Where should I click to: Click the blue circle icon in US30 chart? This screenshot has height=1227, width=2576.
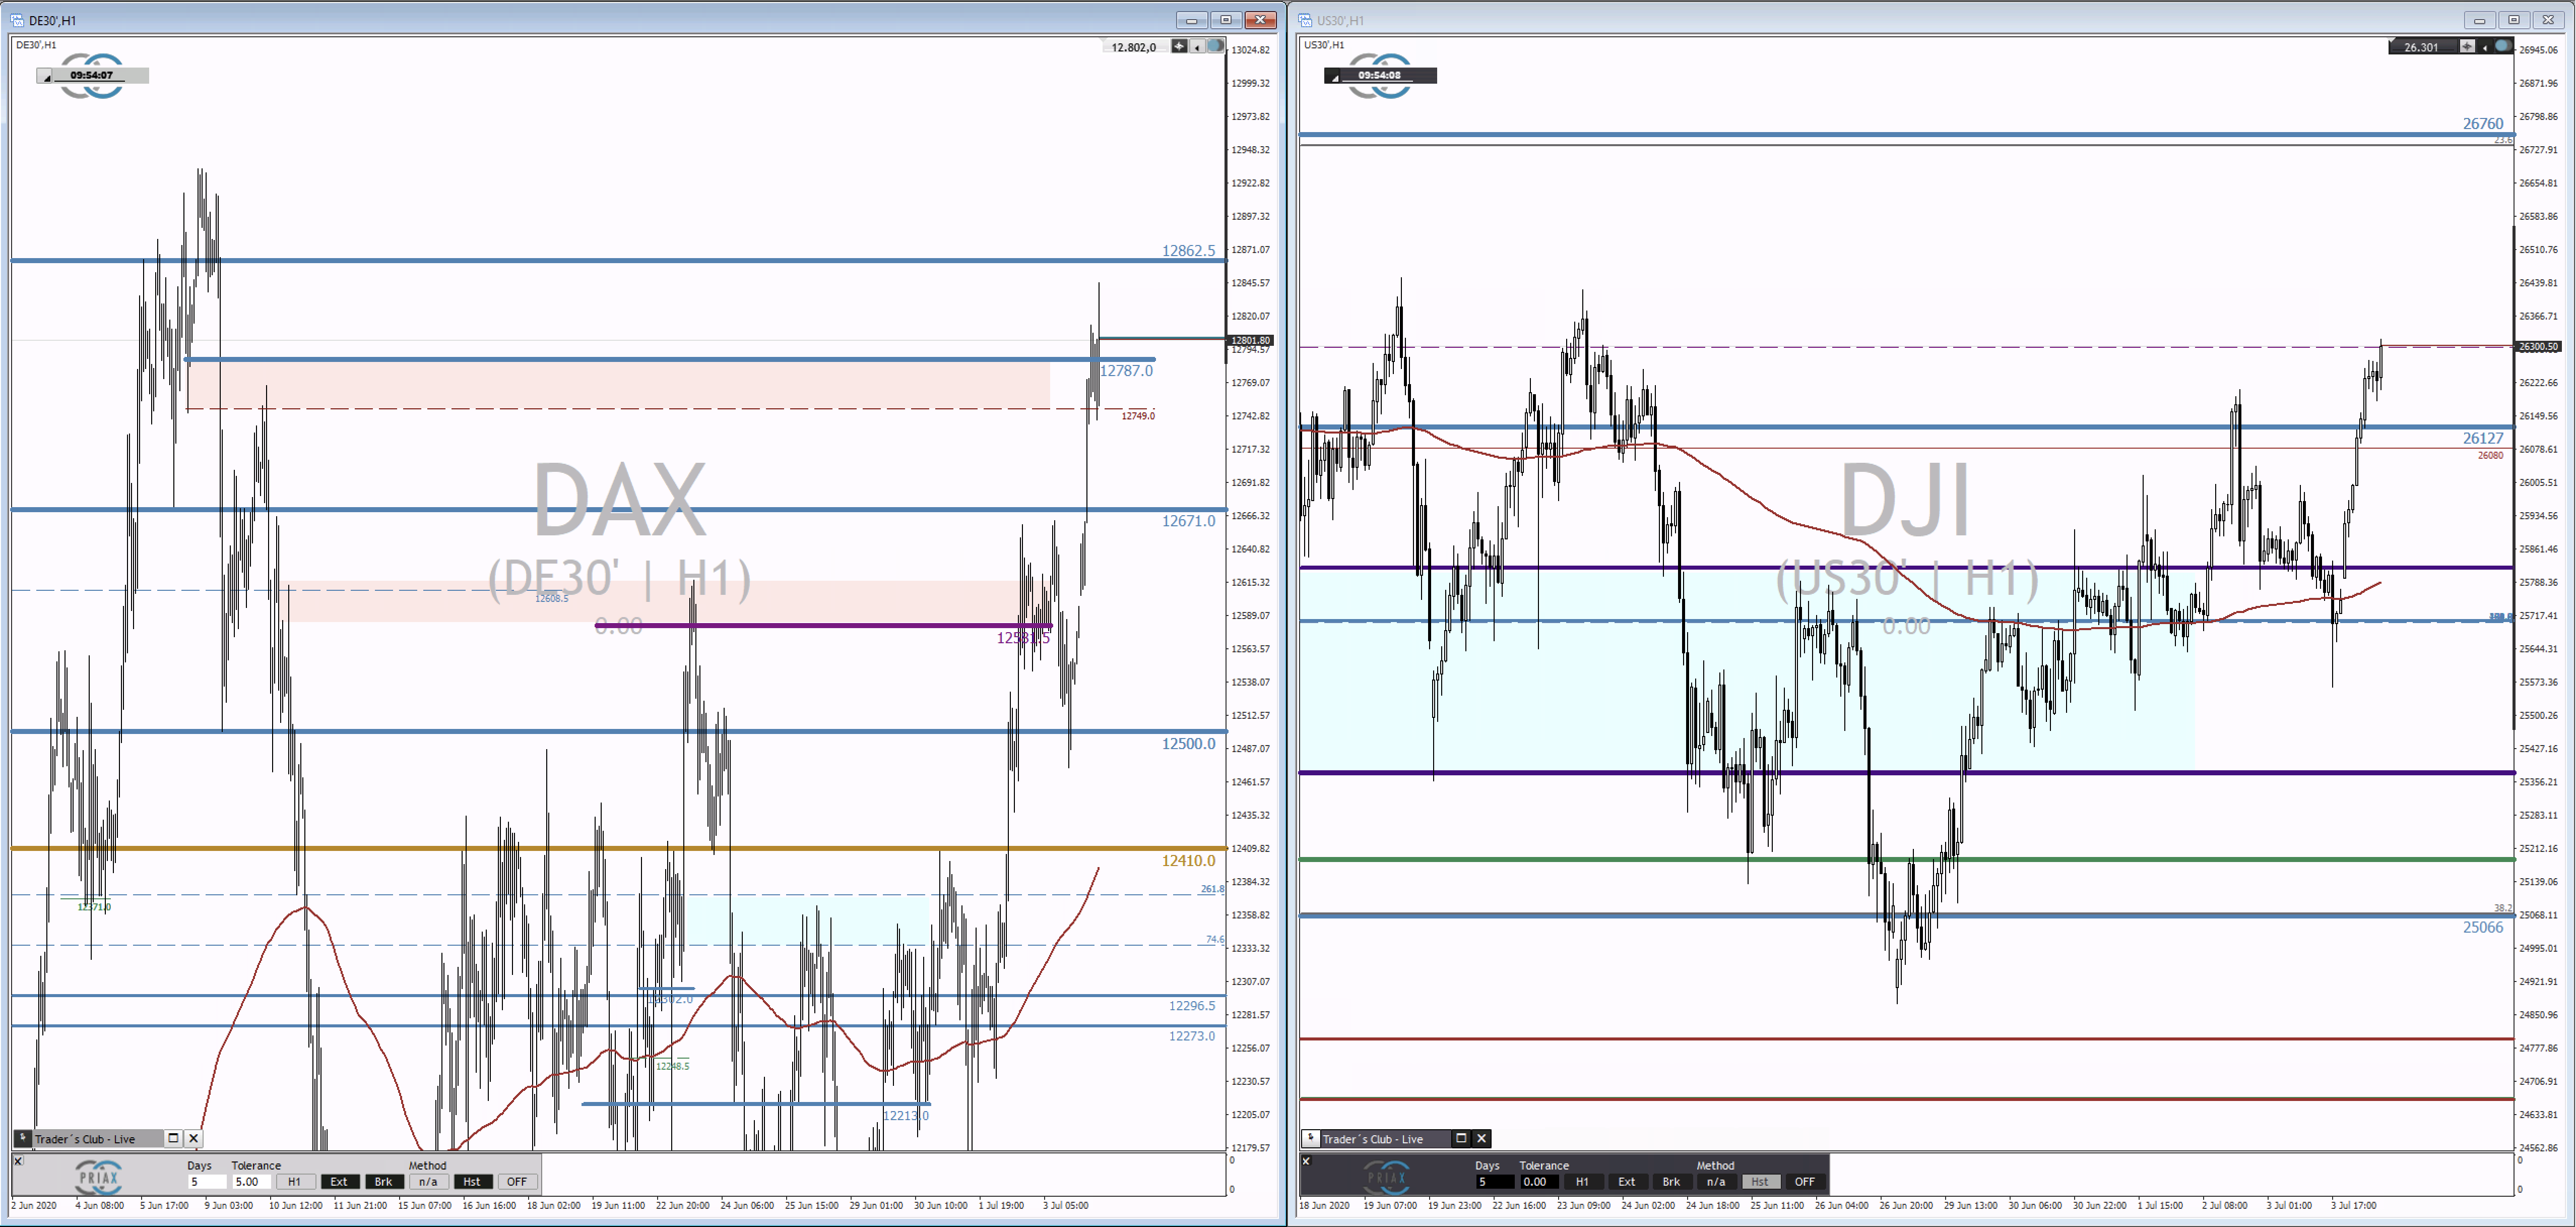click(x=2503, y=46)
